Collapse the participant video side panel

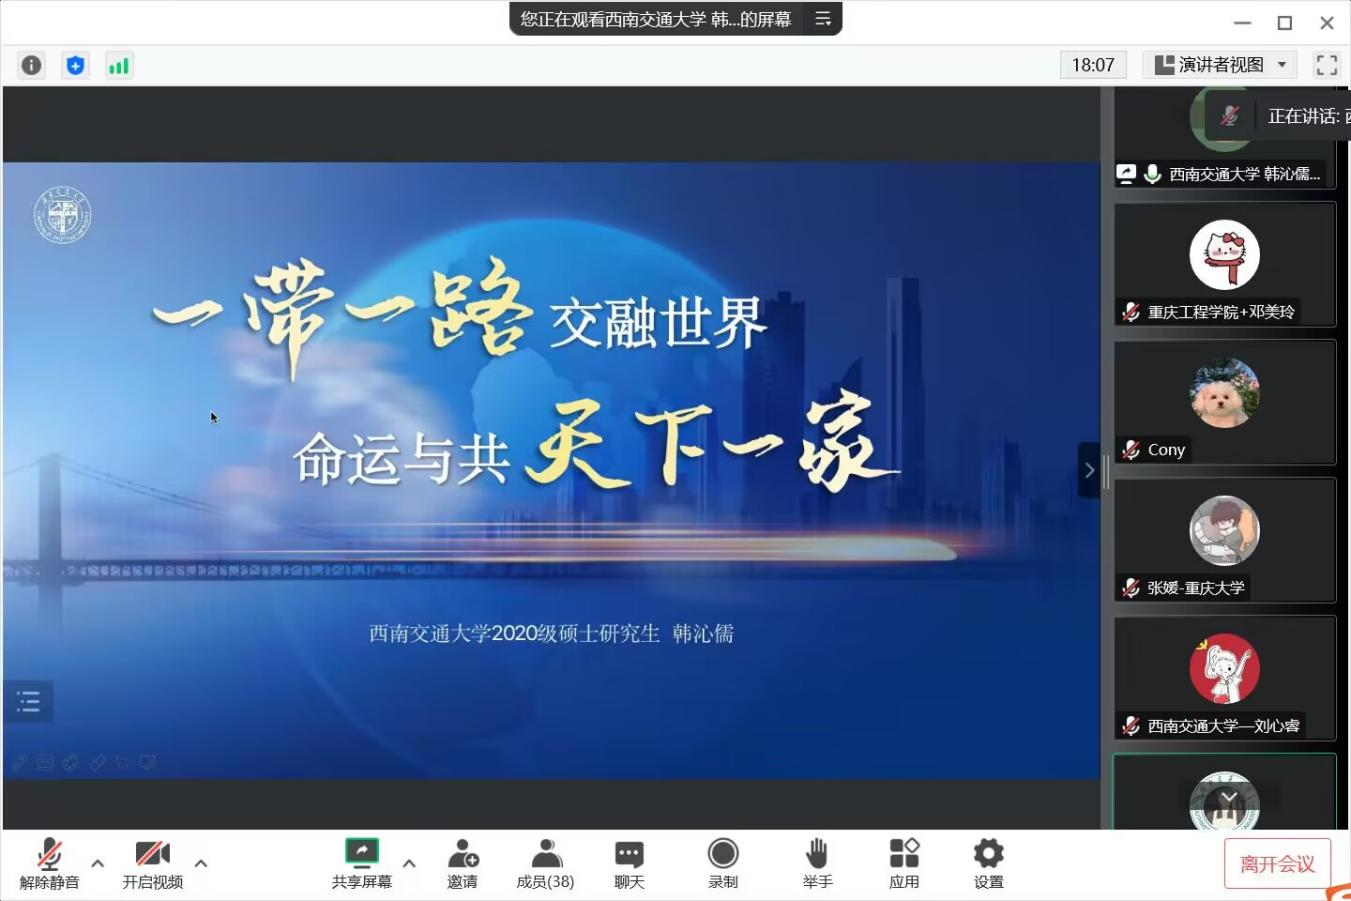(x=1089, y=470)
